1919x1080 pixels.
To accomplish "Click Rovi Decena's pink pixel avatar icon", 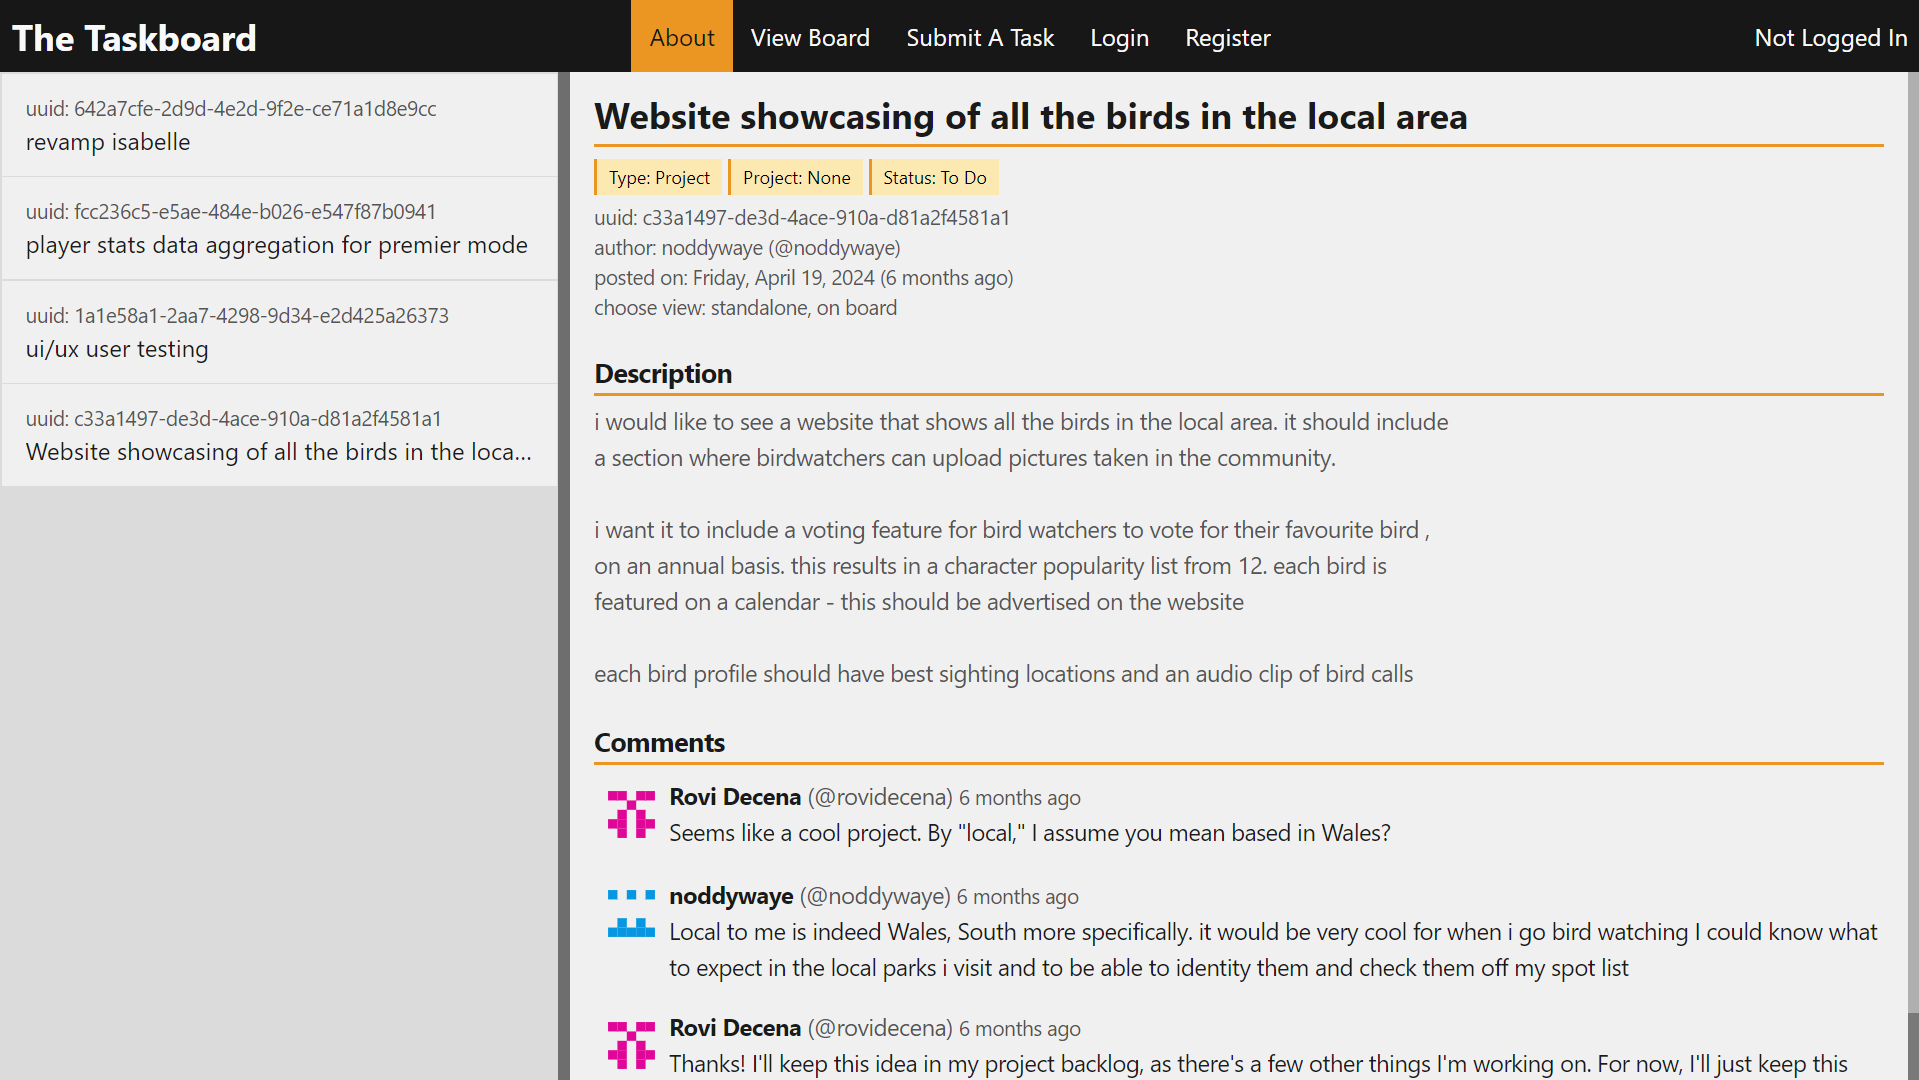I will 631,813.
